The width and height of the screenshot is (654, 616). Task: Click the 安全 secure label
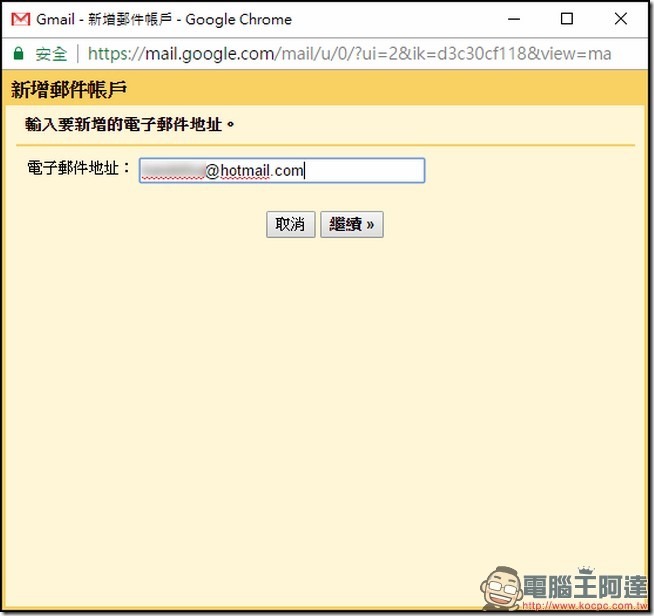[x=51, y=54]
